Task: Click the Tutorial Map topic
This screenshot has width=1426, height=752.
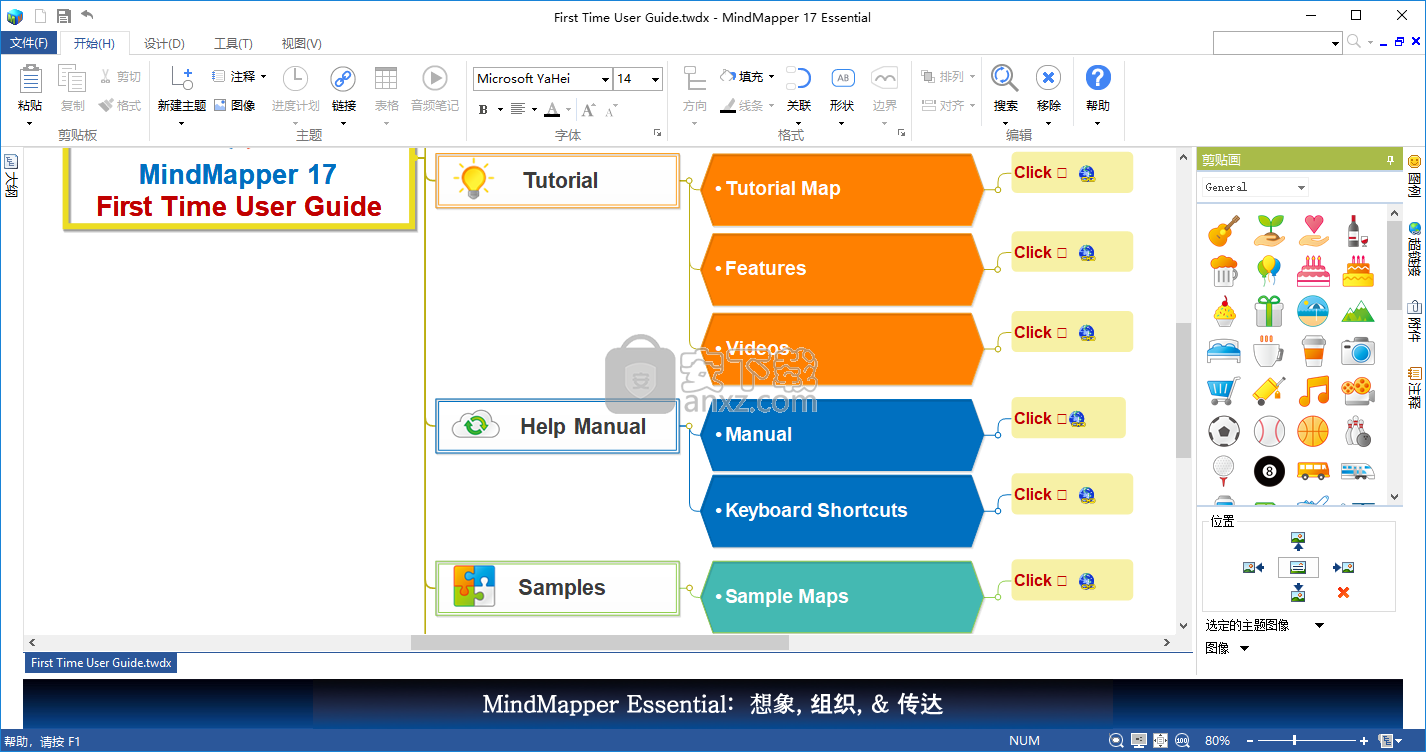Action: click(842, 189)
